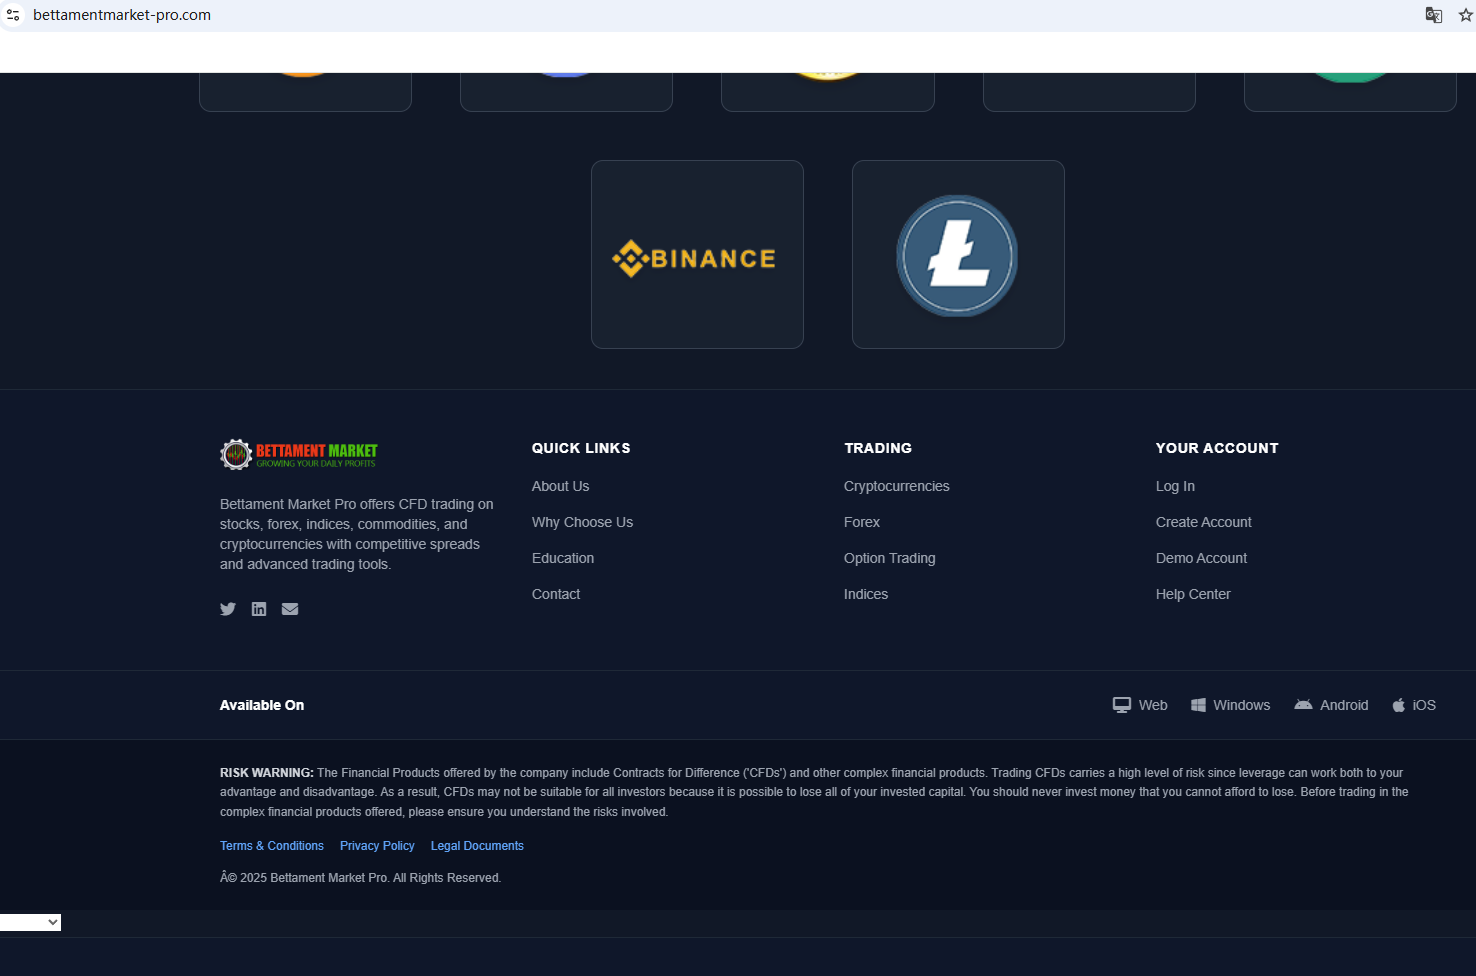Screen dimensions: 1476x976
Task: Visit the Help Center link
Action: (x=1193, y=594)
